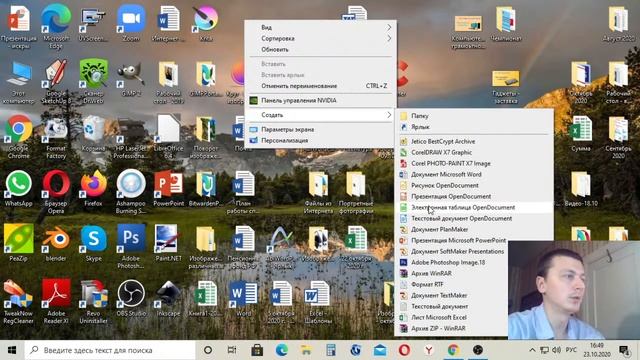This screenshot has width=640, height=360.
Task: Open Панель управления NVIDIA
Action: point(320,100)
